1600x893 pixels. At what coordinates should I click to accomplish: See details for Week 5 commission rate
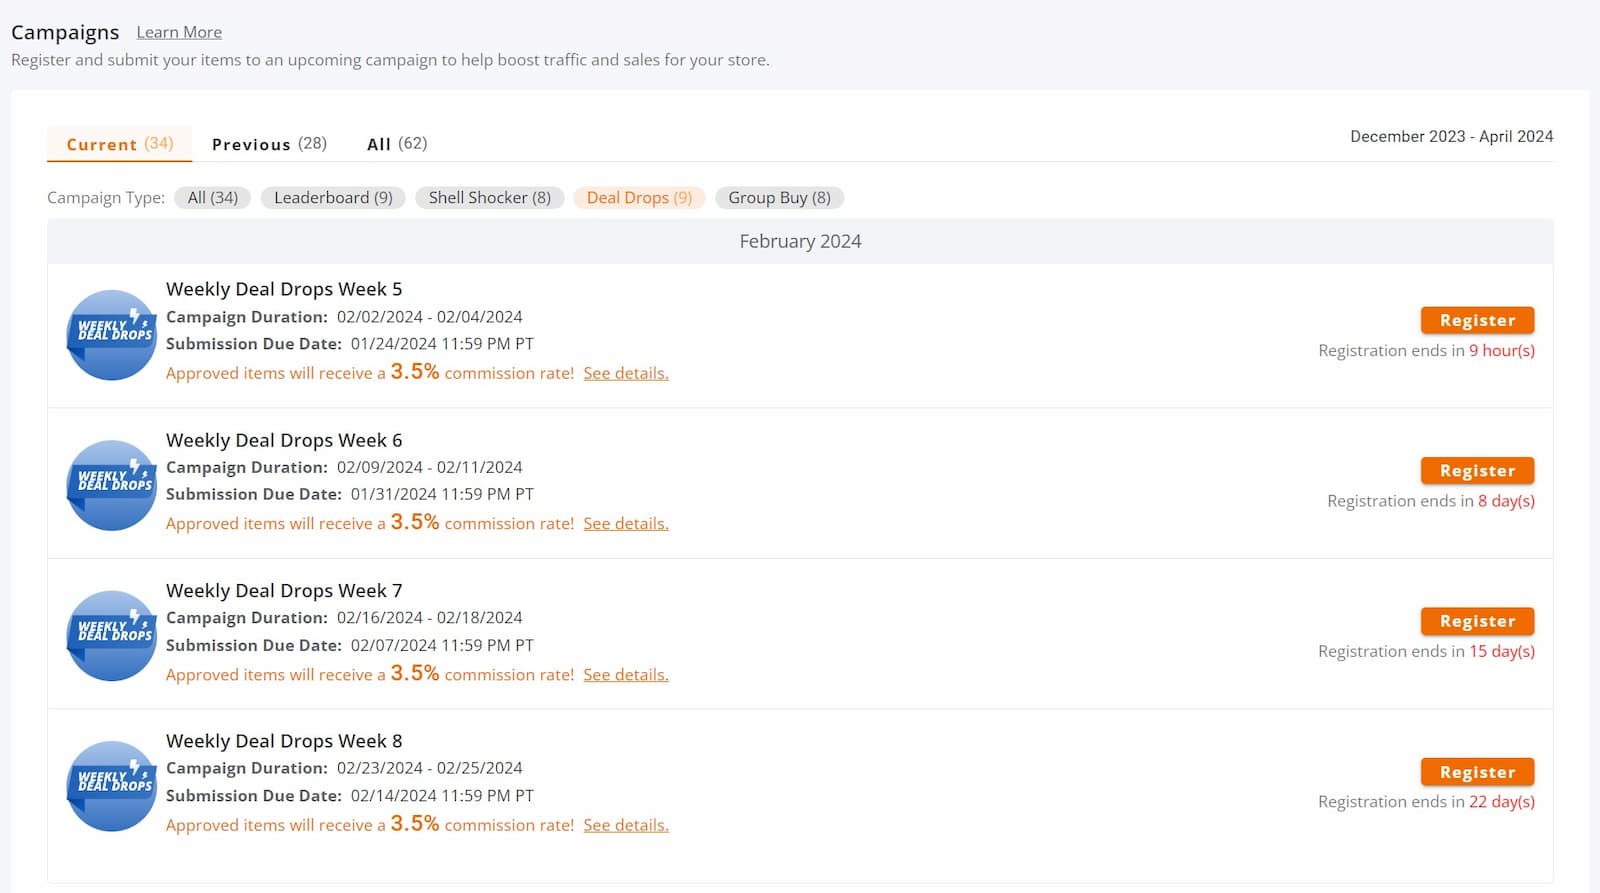click(x=626, y=373)
